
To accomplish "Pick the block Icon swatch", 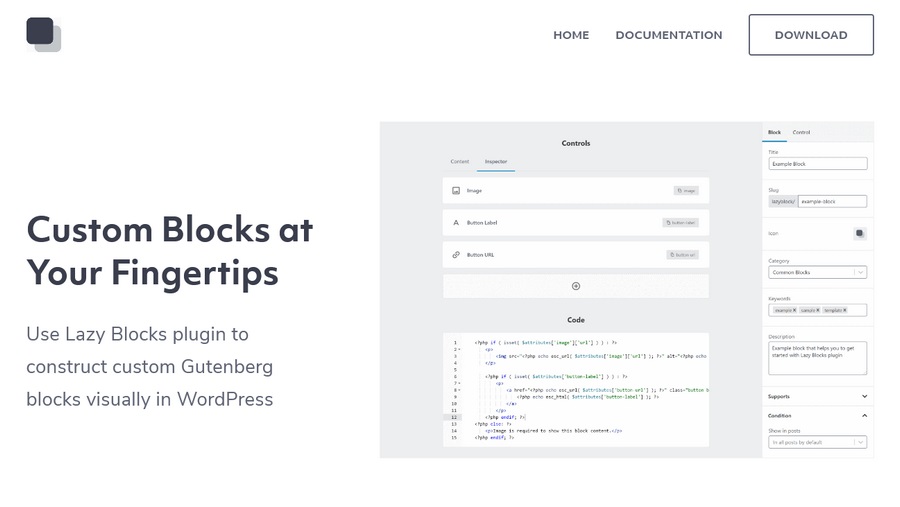I will coord(859,233).
